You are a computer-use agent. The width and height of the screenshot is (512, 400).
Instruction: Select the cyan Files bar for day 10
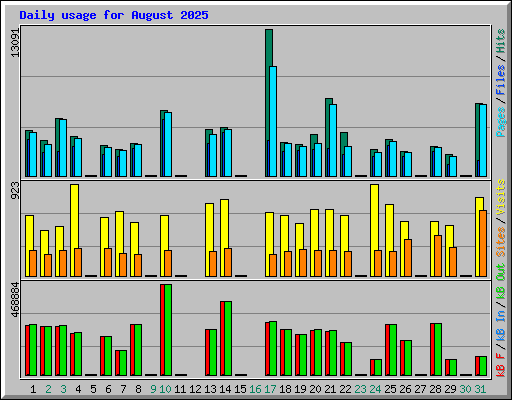tap(168, 144)
